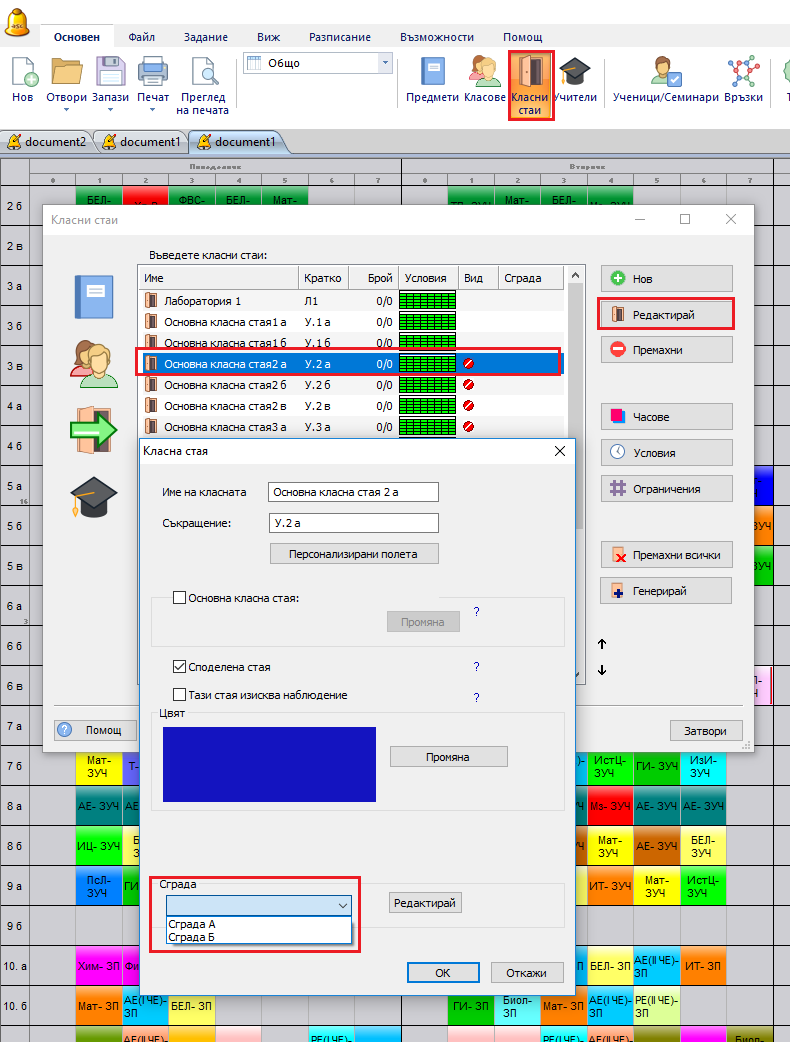
Task: Click the Запази (Save) floppy disk icon
Action: click(x=110, y=74)
